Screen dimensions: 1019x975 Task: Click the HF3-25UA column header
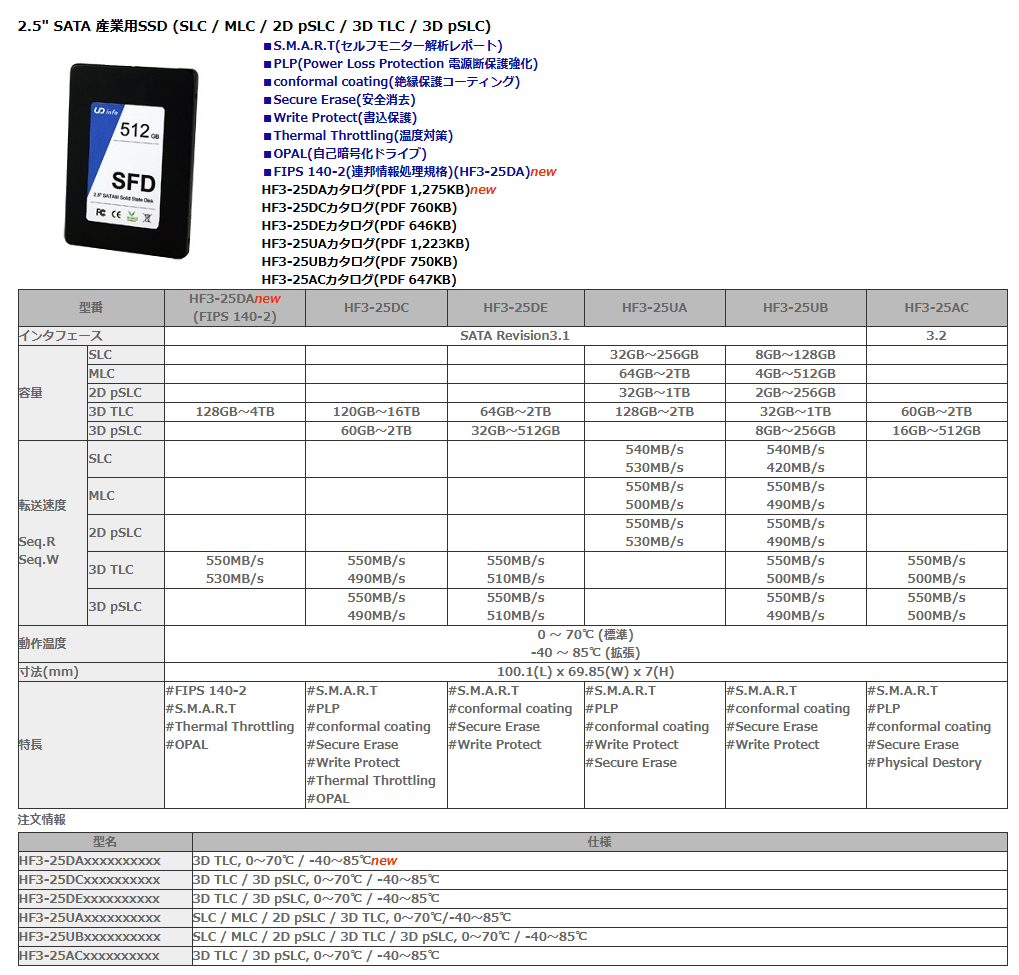pyautogui.click(x=654, y=307)
